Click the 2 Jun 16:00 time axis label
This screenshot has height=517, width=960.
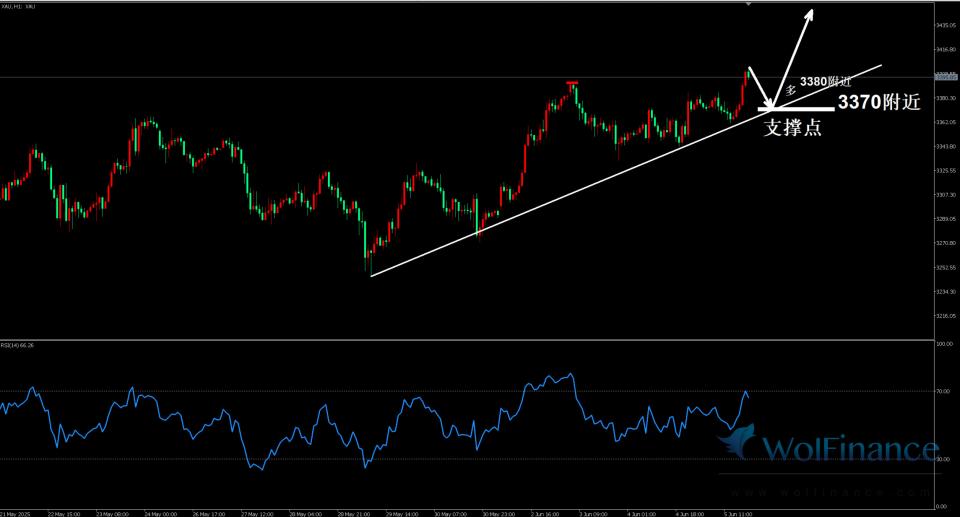[x=545, y=513]
